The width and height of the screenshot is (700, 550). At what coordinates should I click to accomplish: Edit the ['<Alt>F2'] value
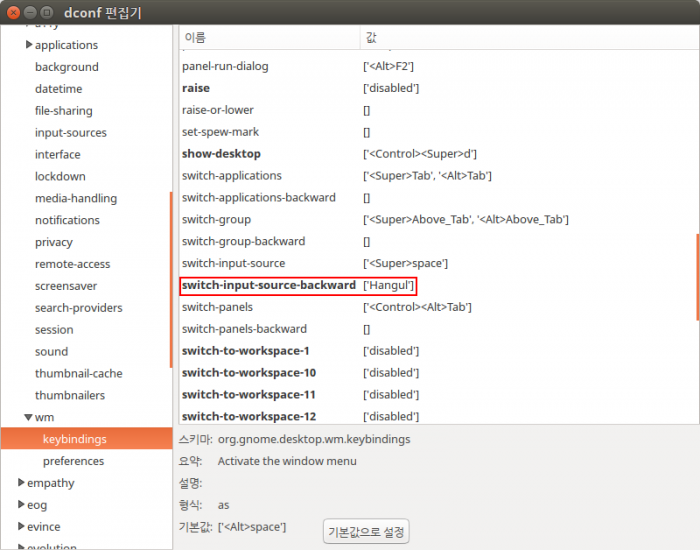388,67
